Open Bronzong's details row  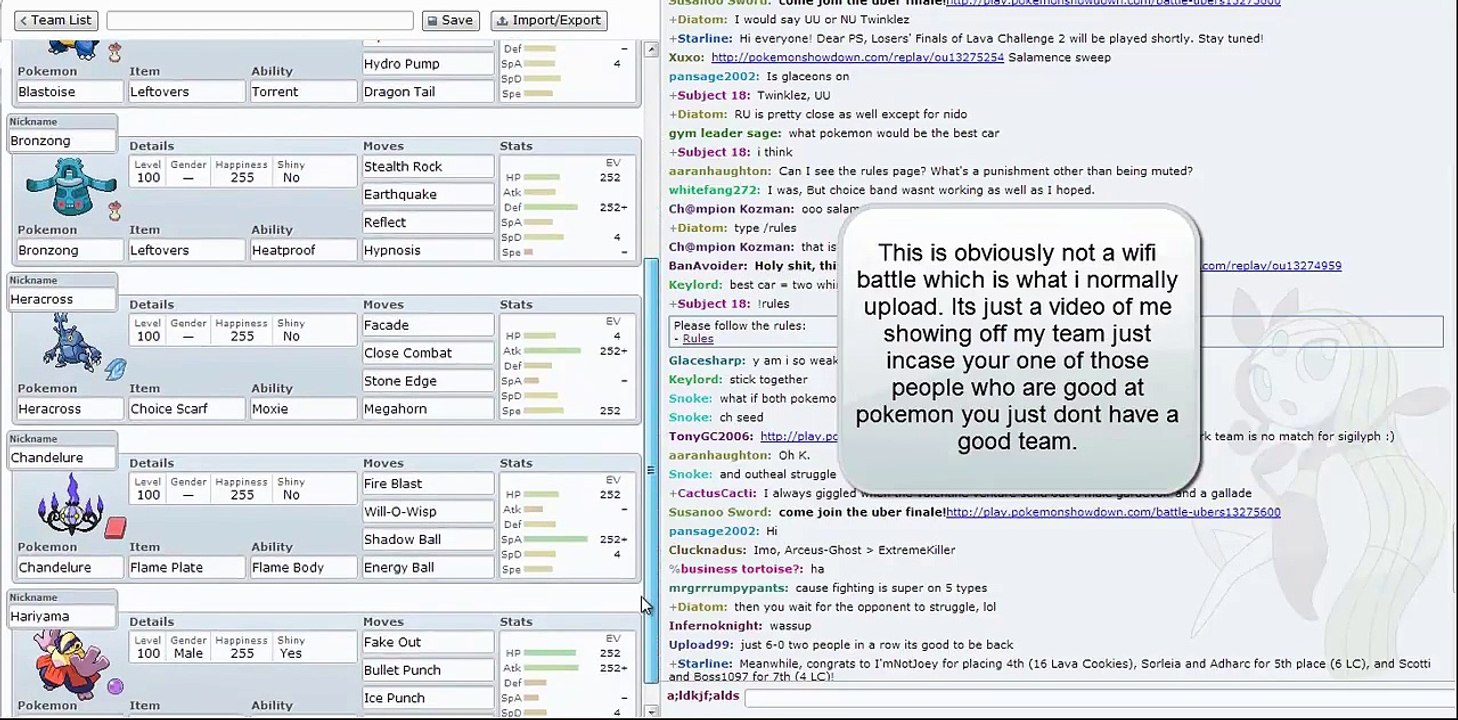[x=242, y=171]
